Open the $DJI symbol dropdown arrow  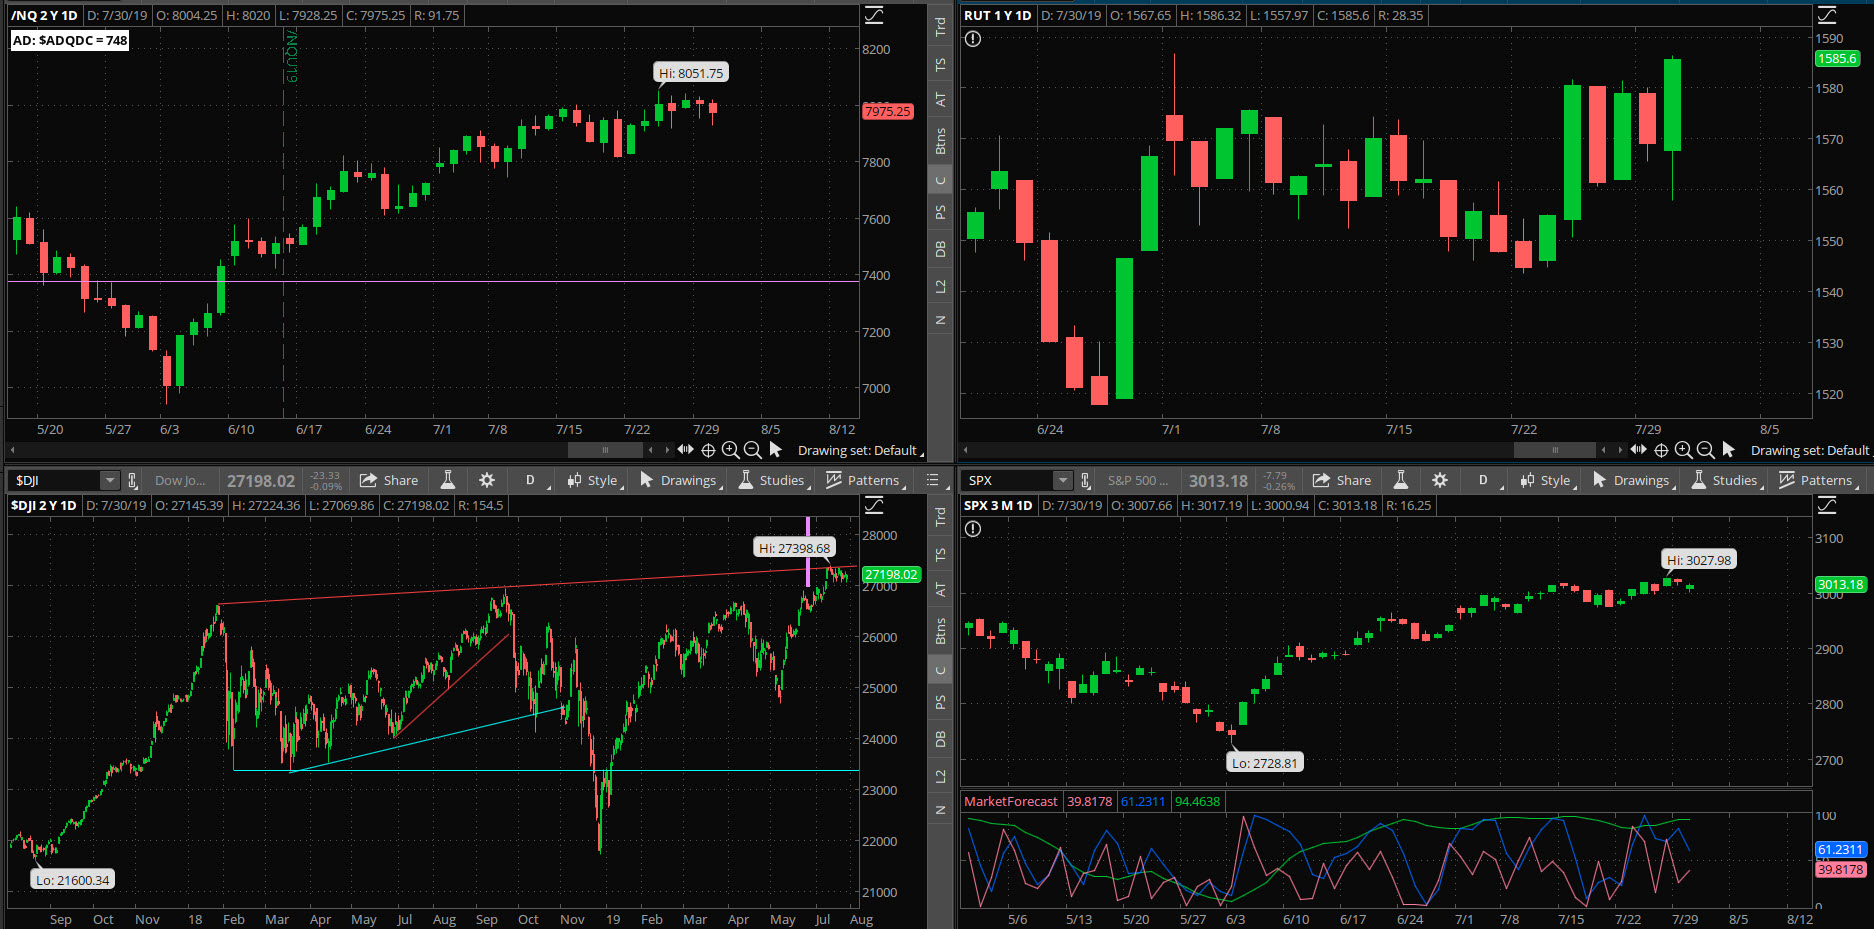click(110, 481)
